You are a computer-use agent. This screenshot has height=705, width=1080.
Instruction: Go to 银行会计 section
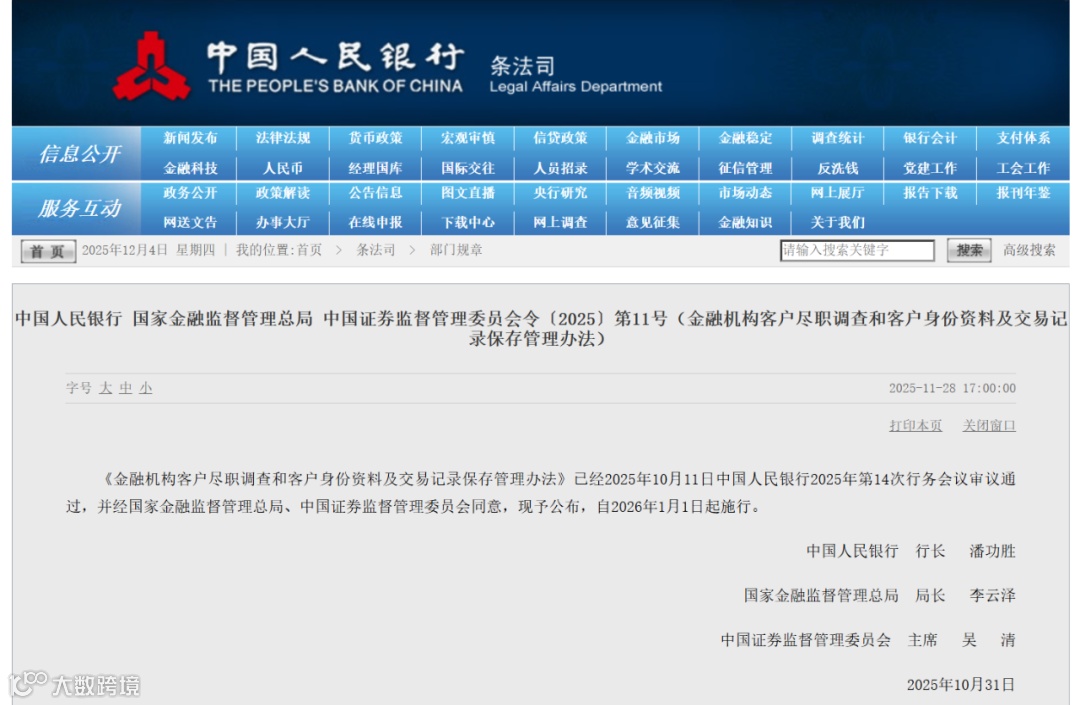(x=931, y=138)
